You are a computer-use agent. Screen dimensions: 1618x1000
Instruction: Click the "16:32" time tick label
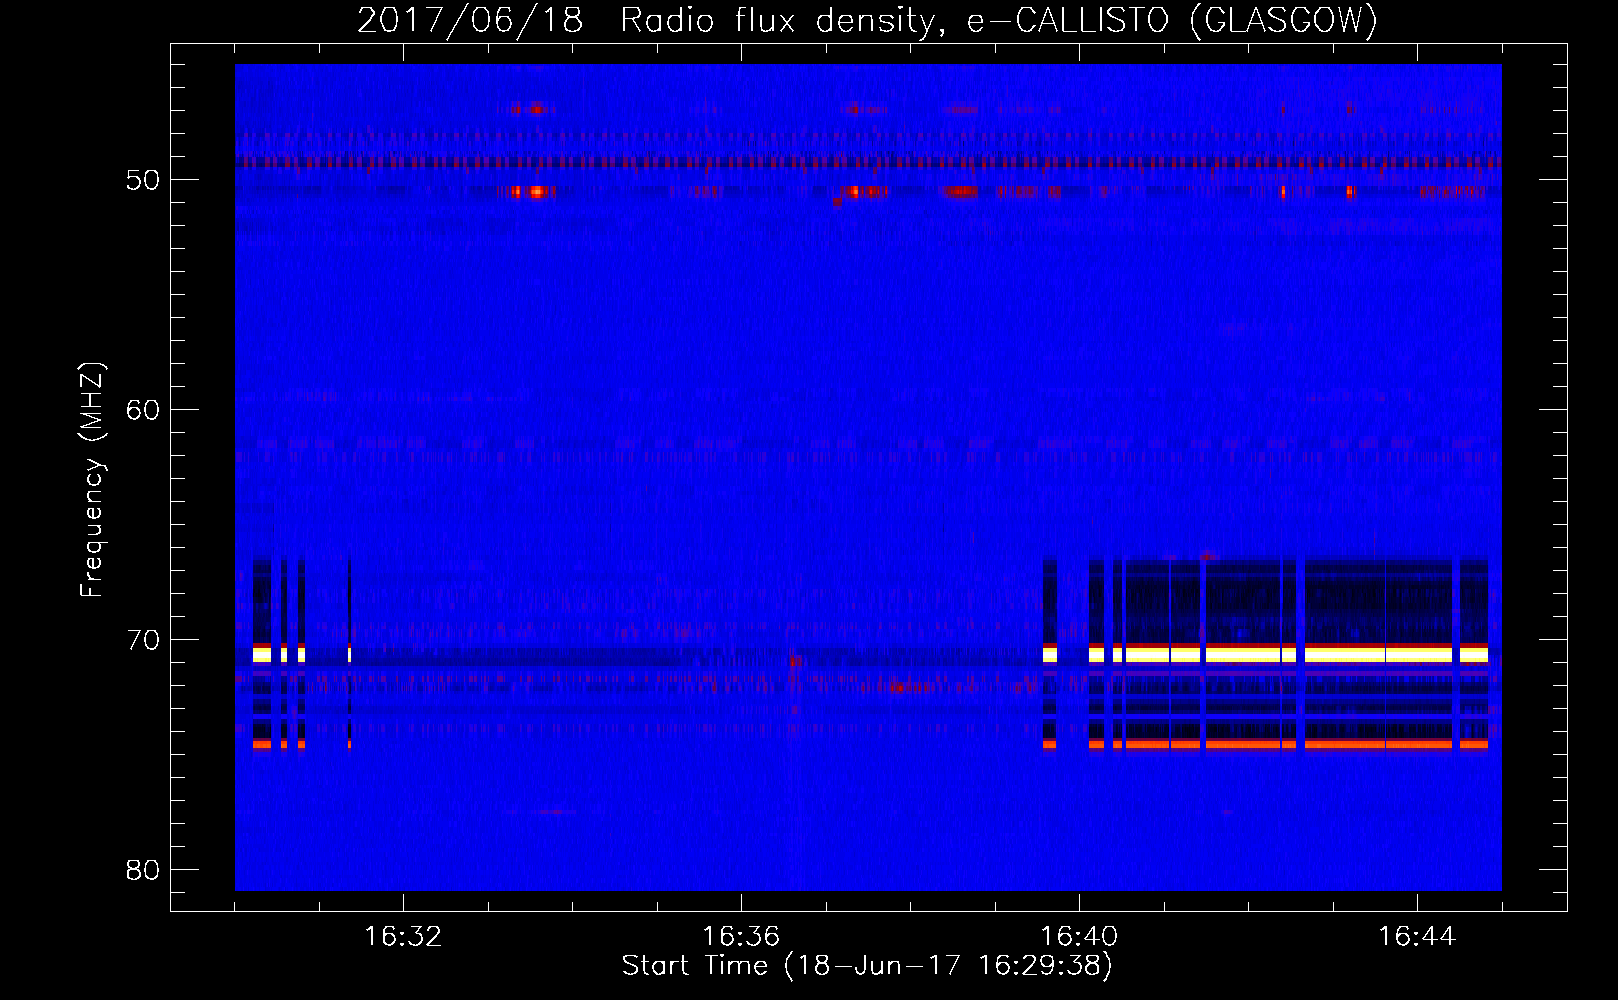tap(403, 937)
